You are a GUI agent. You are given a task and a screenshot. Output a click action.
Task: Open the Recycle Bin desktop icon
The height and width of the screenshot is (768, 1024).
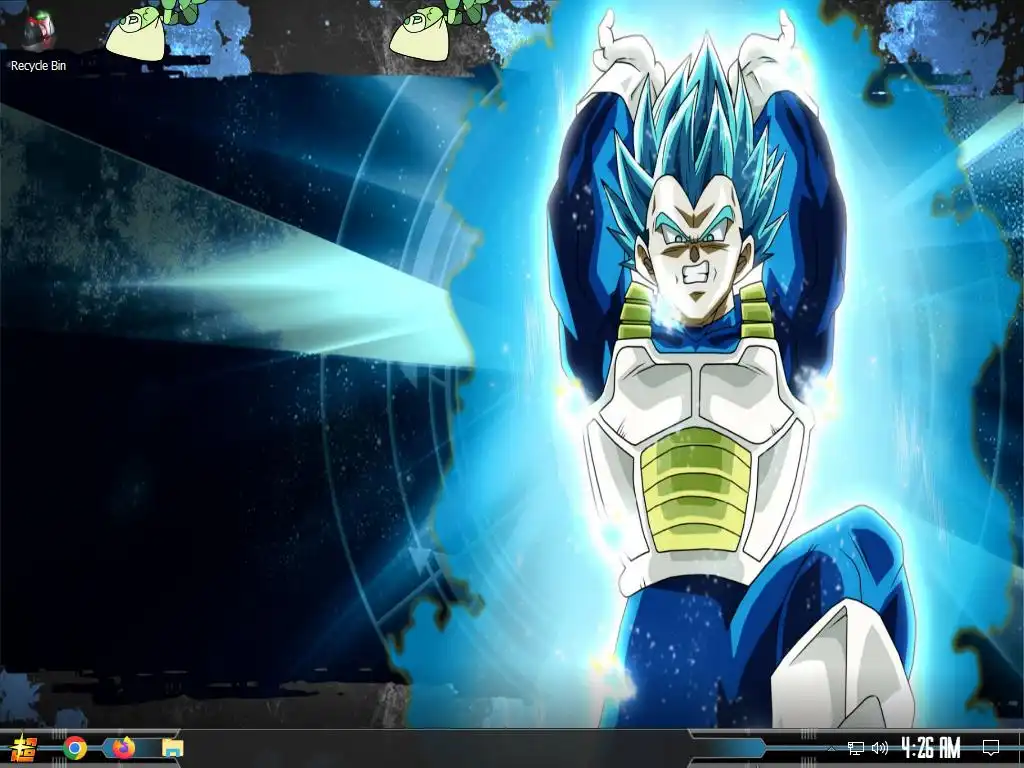(x=38, y=40)
